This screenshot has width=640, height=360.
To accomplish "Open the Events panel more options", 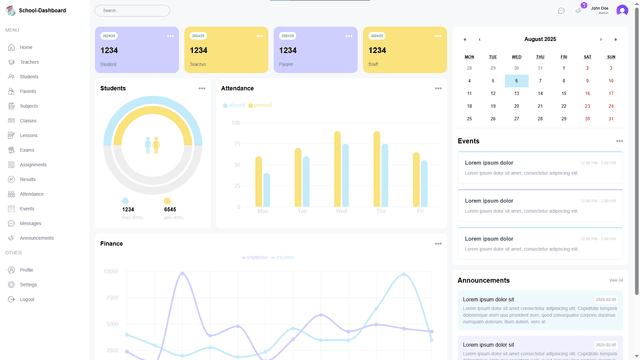I will 619,141.
